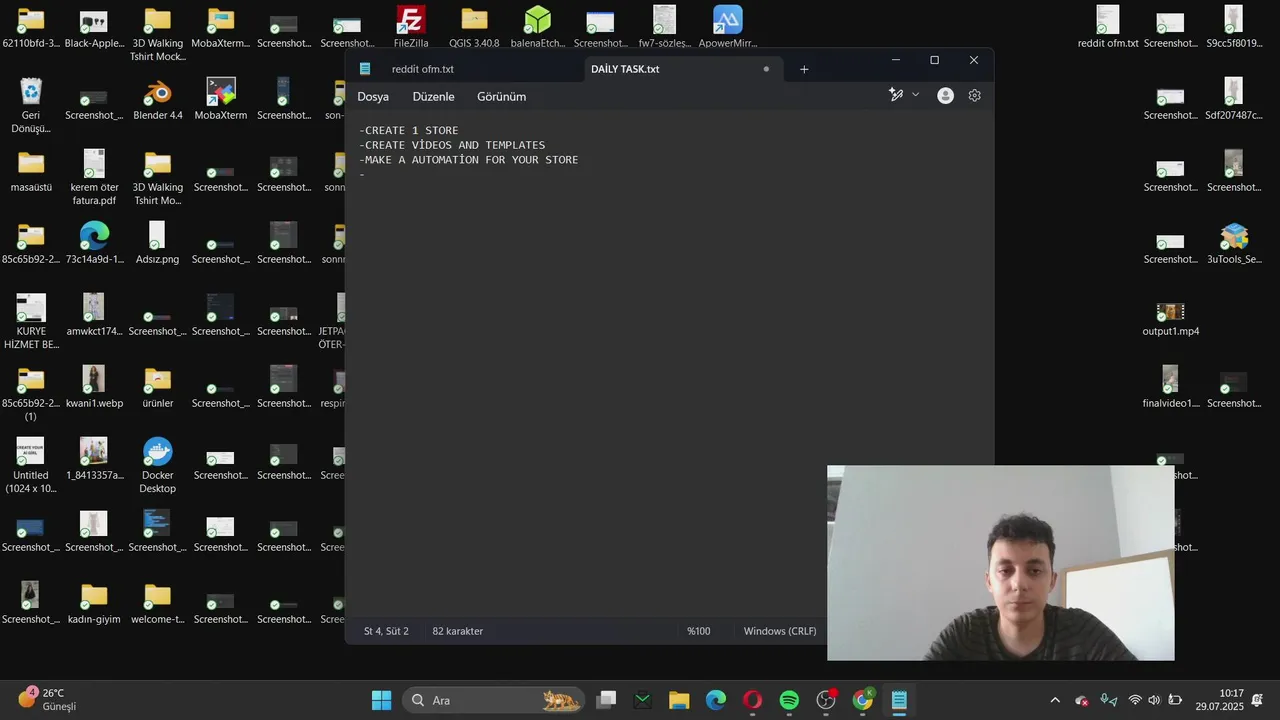Open Task View from the taskbar
Image resolution: width=1280 pixels, height=720 pixels.
point(606,700)
